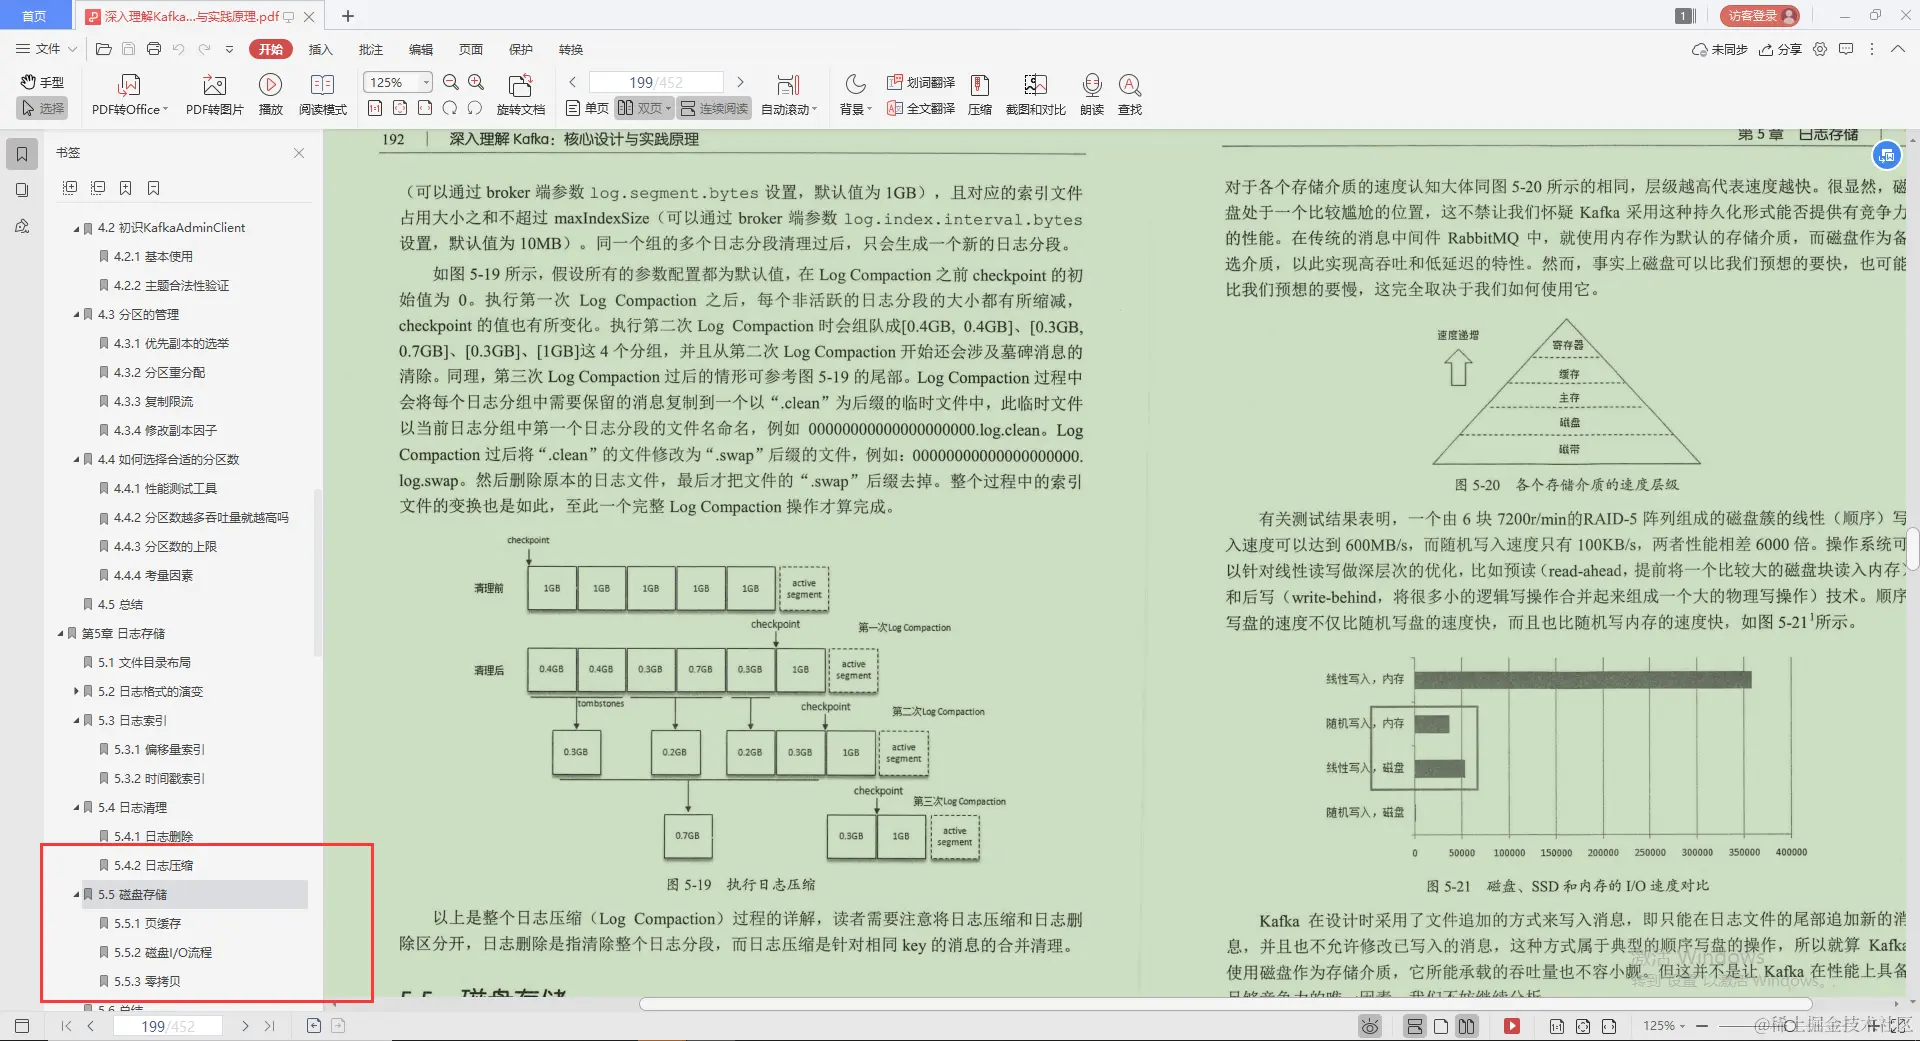Open the 批注 annotation tab
The height and width of the screenshot is (1041, 1920).
point(371,49)
